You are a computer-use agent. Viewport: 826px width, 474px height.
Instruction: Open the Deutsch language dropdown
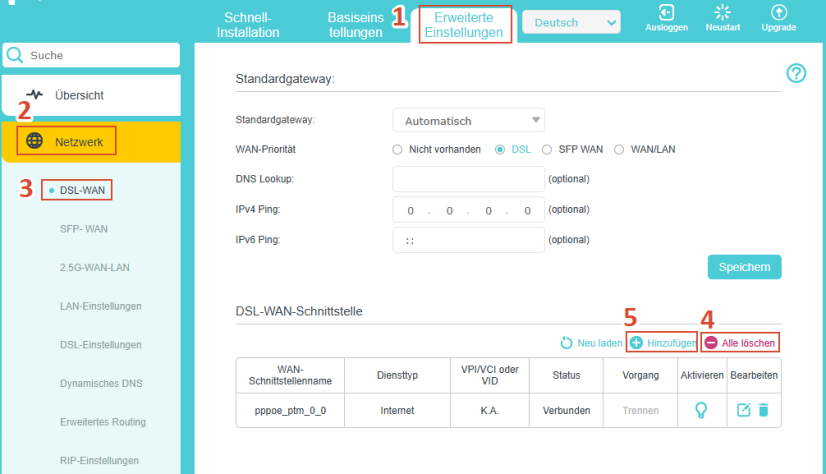tap(571, 23)
